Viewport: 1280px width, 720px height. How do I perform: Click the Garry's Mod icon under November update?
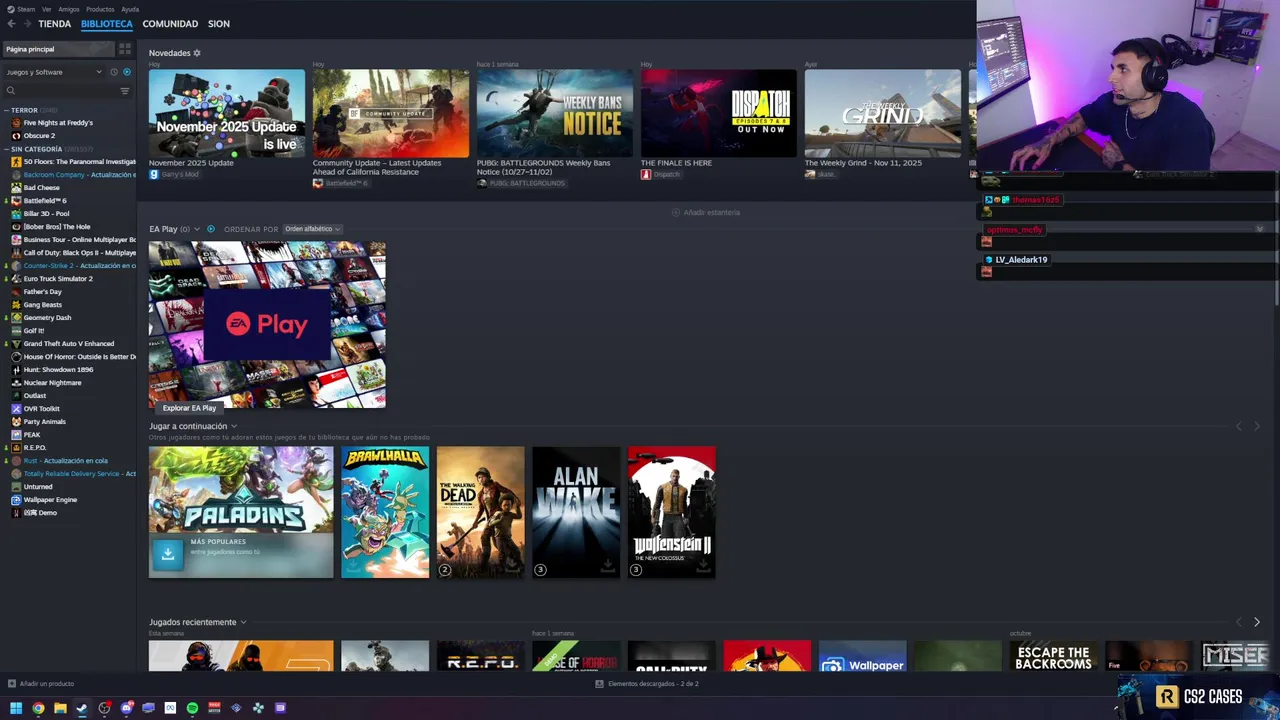point(154,174)
